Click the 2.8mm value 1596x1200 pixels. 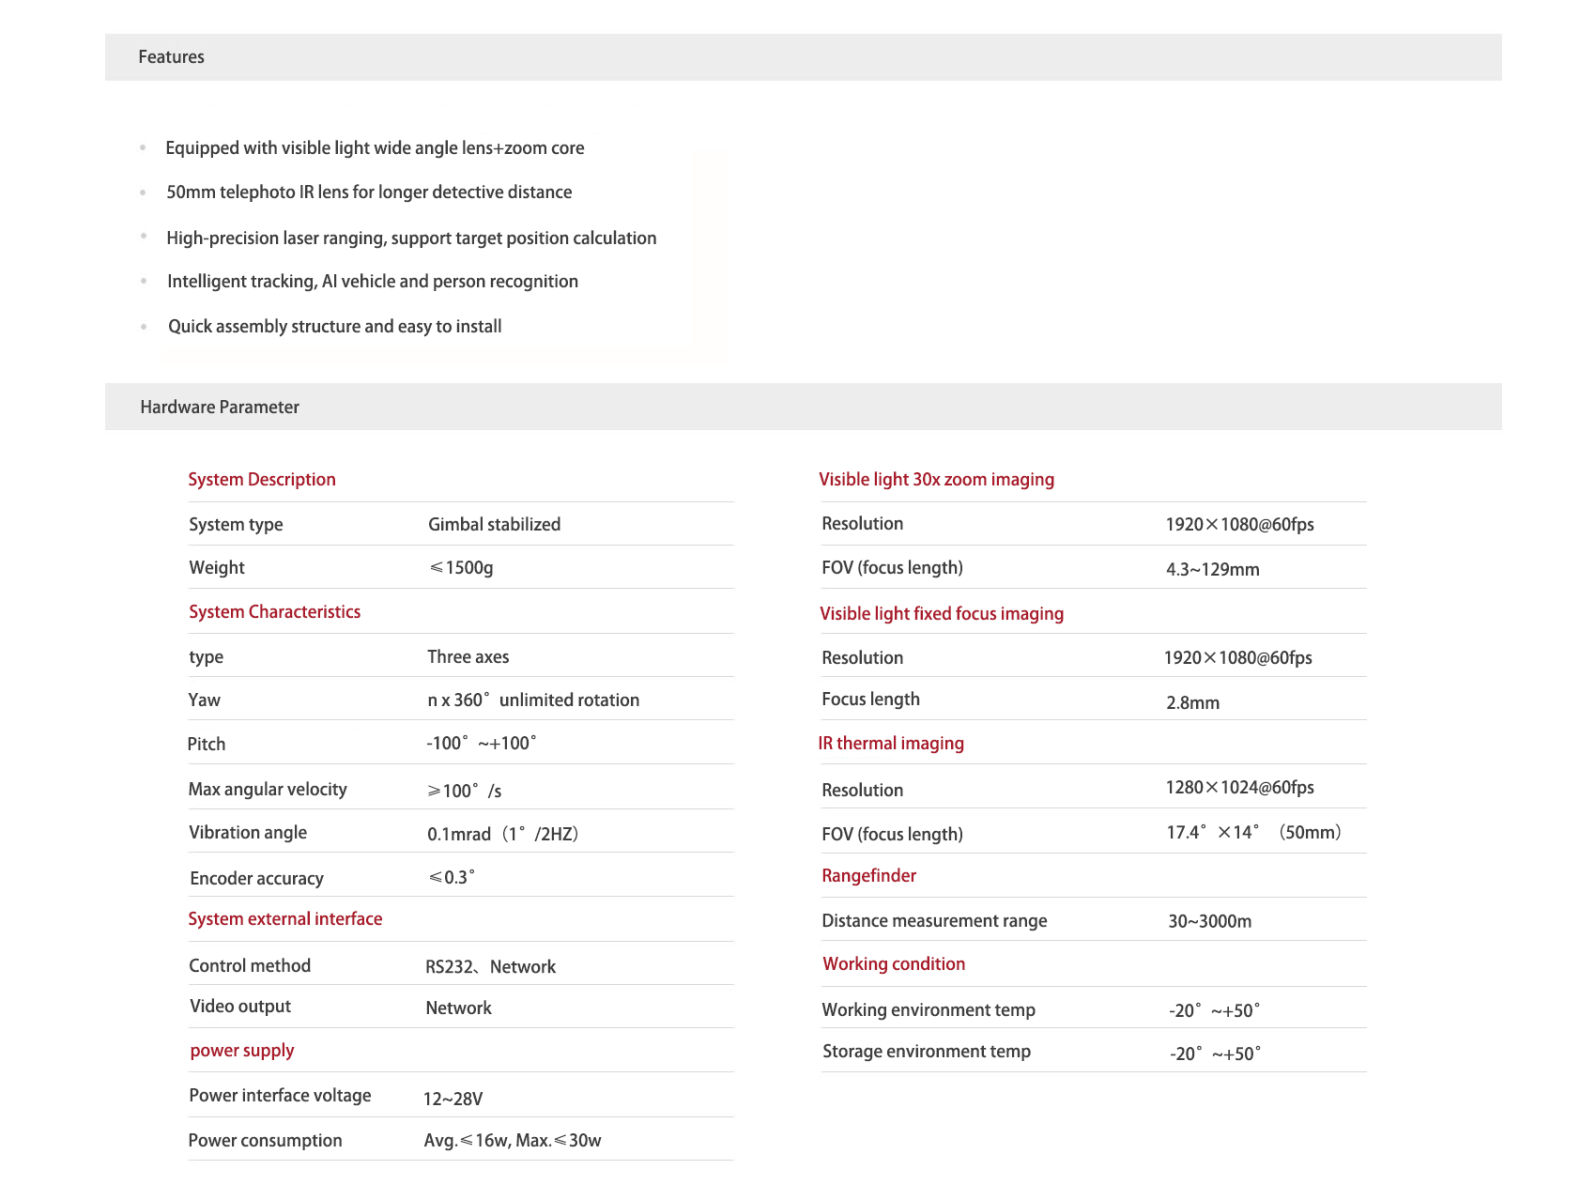(x=1192, y=703)
